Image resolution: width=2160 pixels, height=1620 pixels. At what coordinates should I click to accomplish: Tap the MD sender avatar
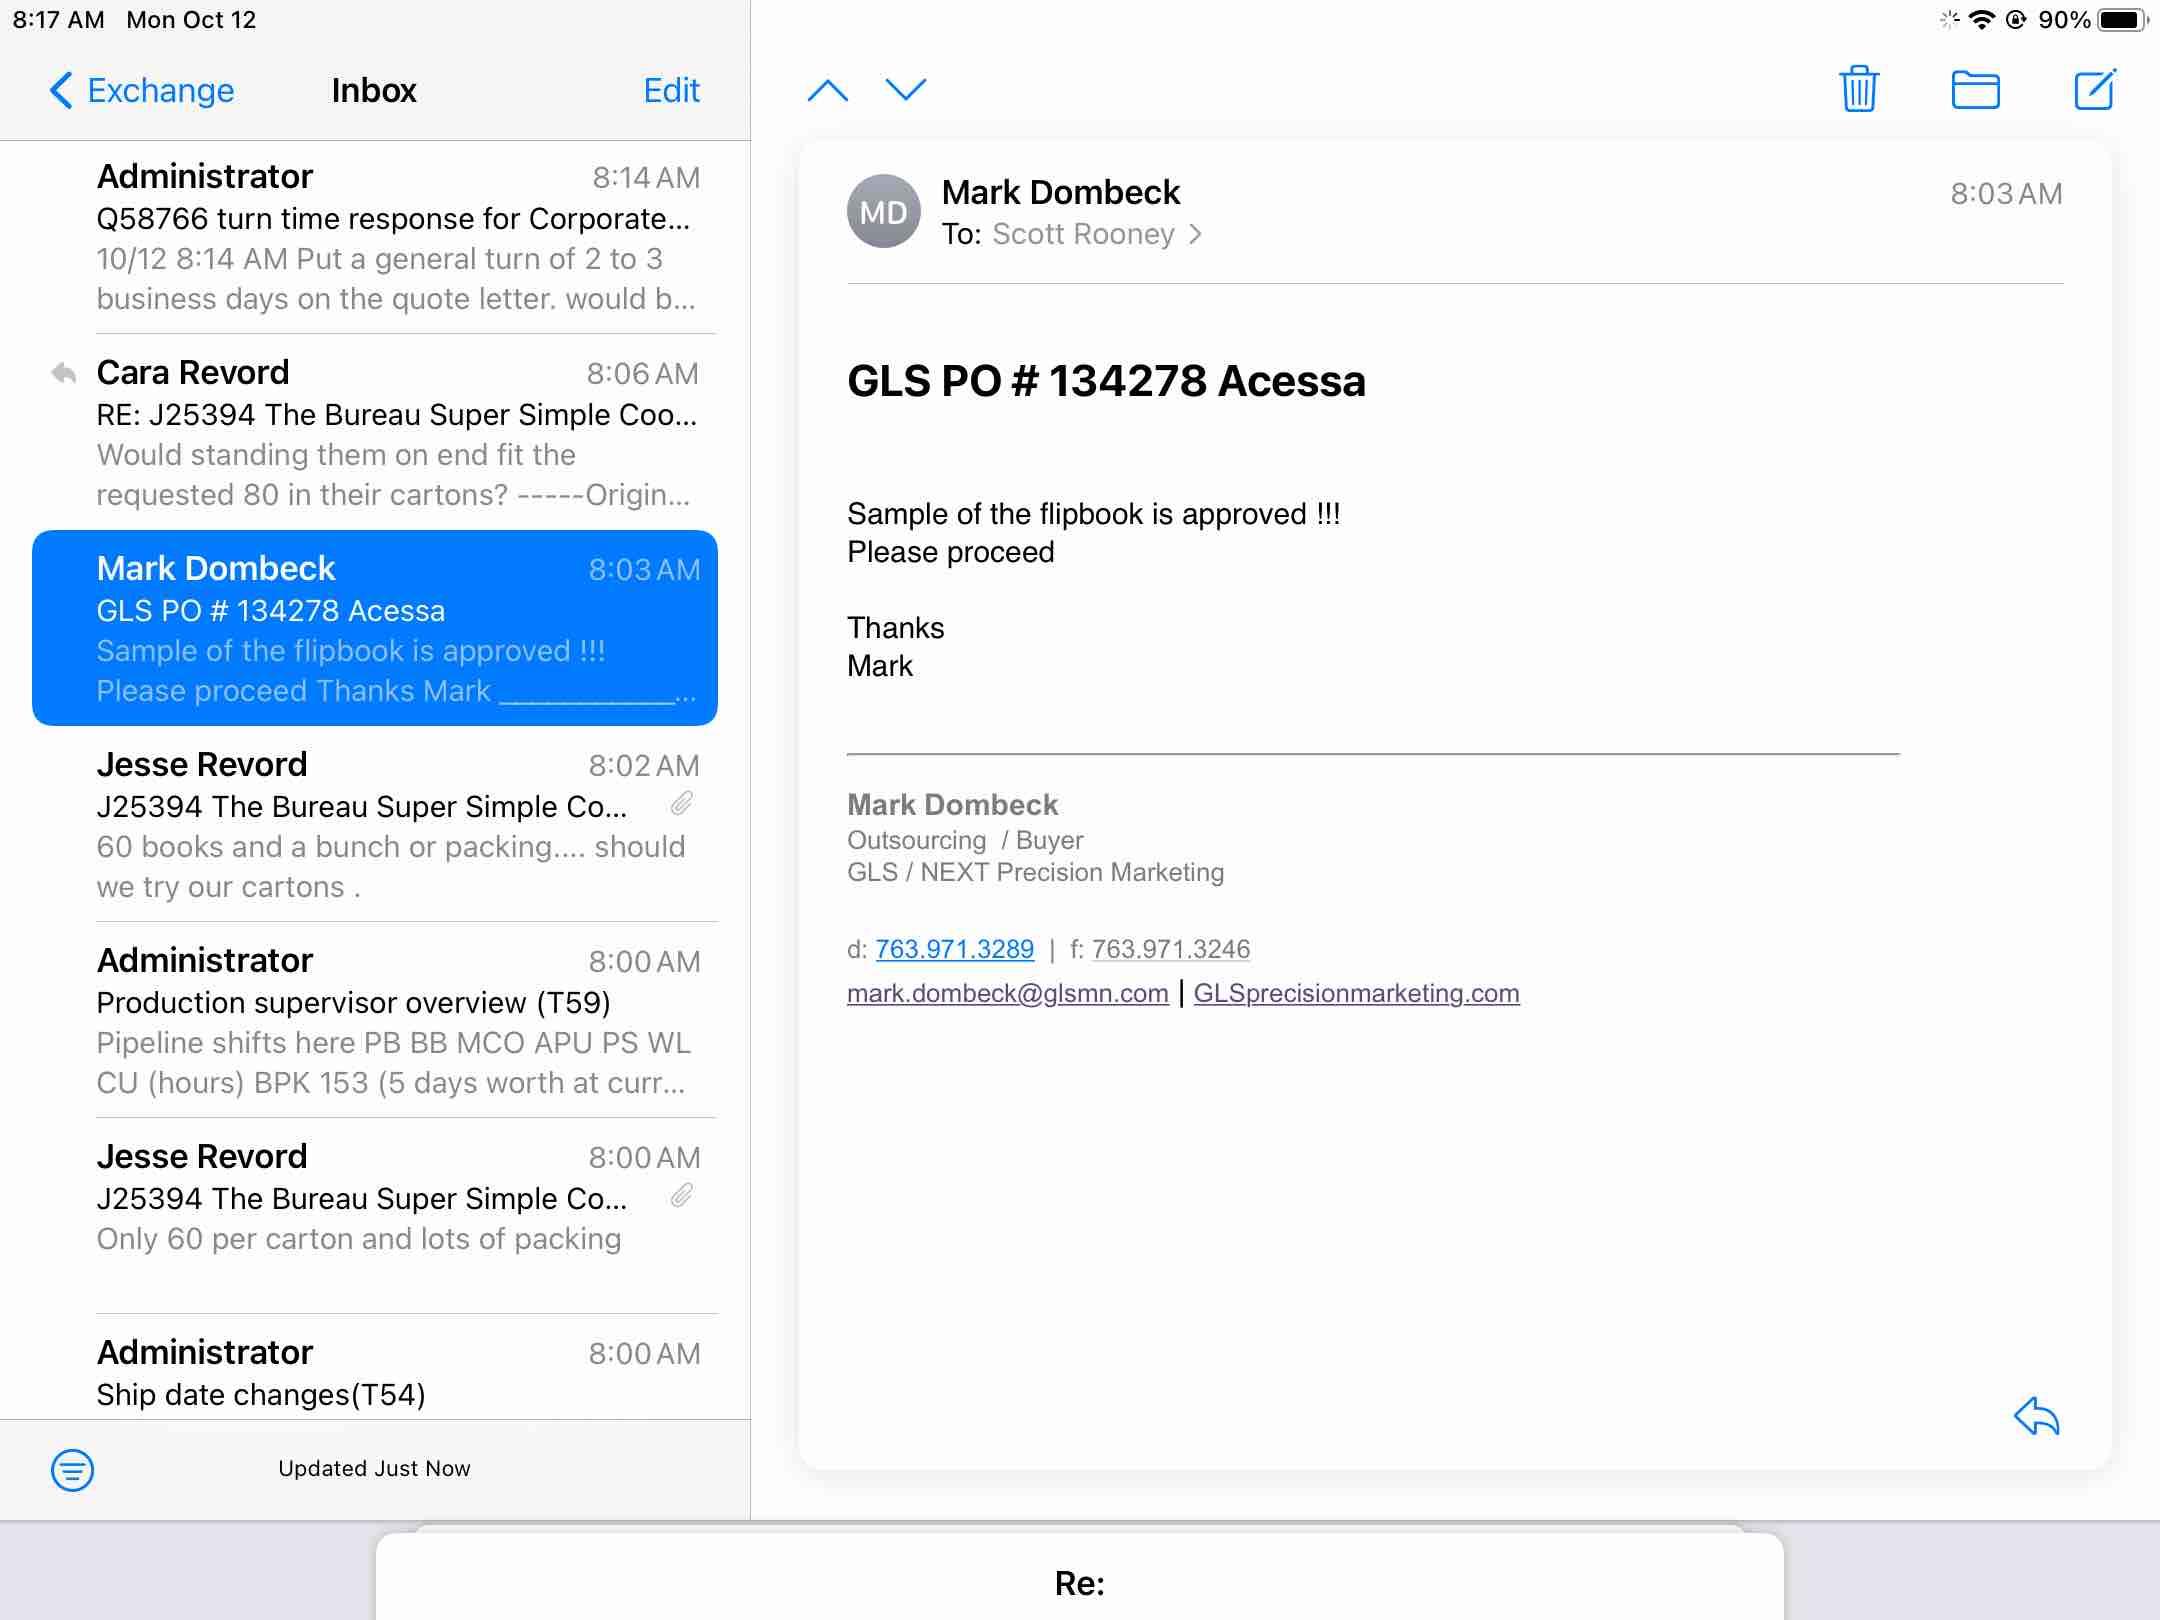tap(883, 212)
